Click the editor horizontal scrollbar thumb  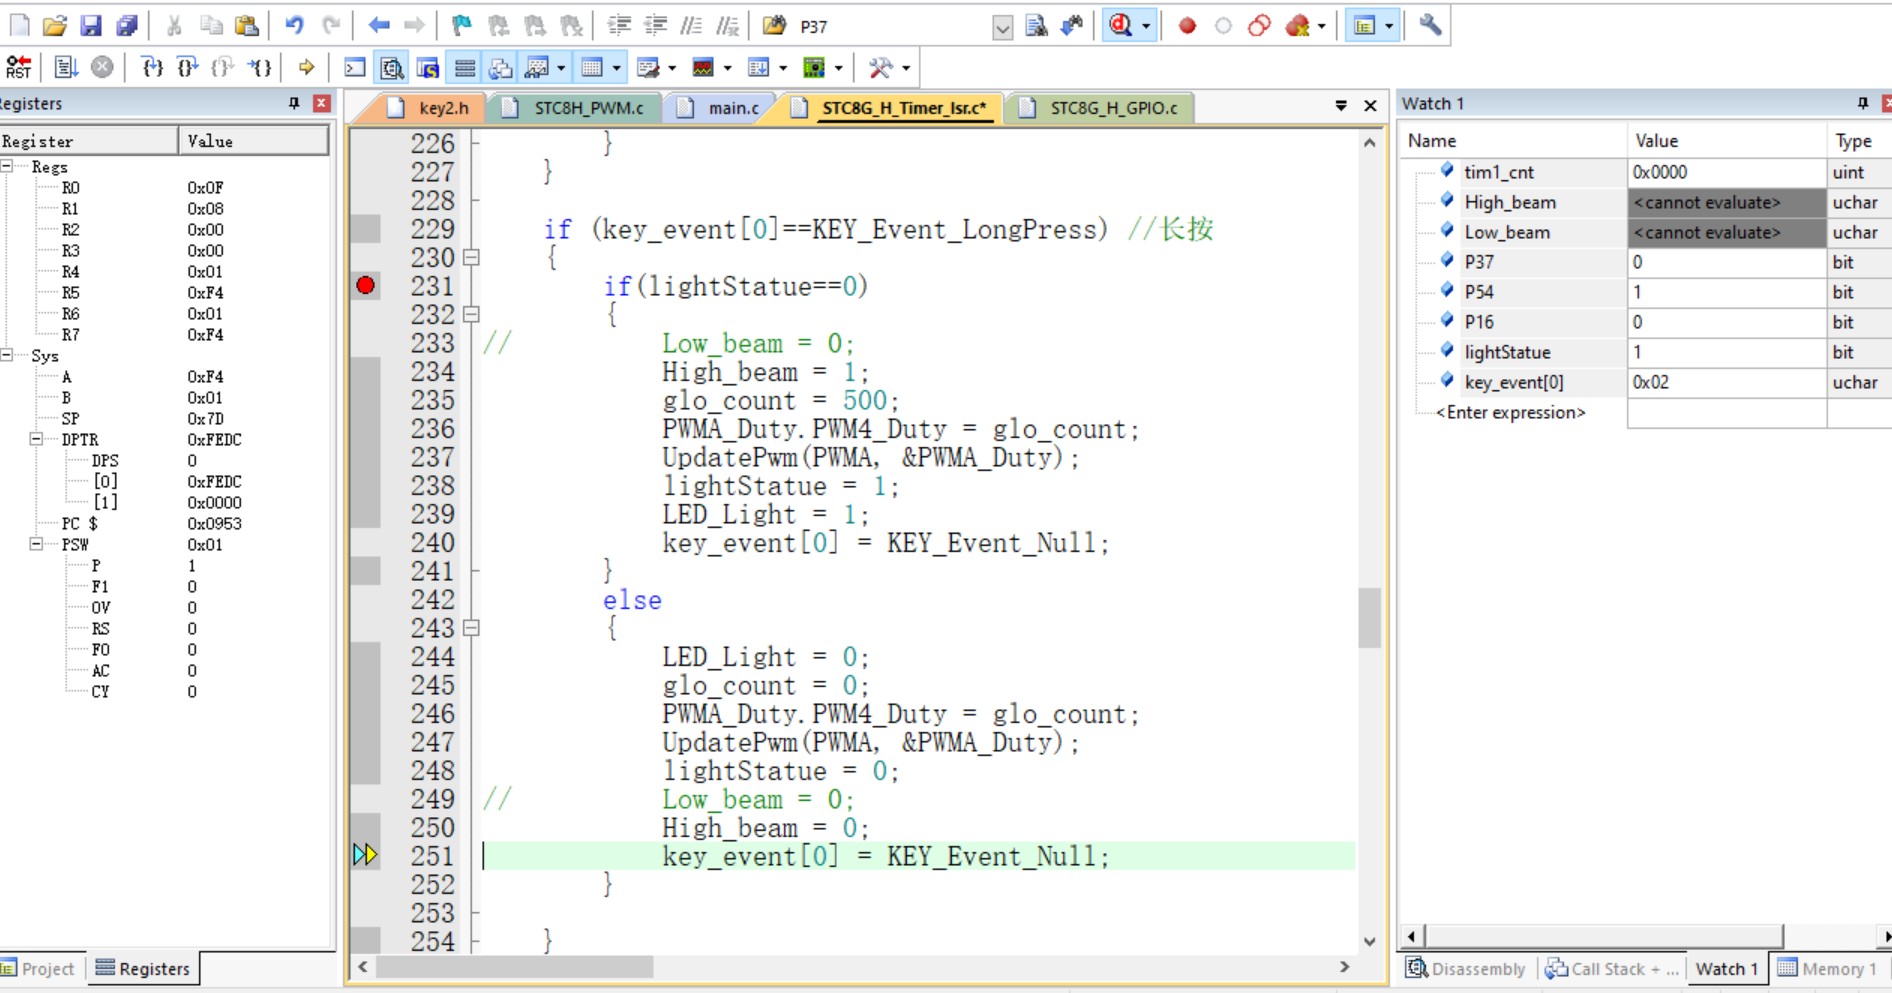pyautogui.click(x=515, y=967)
